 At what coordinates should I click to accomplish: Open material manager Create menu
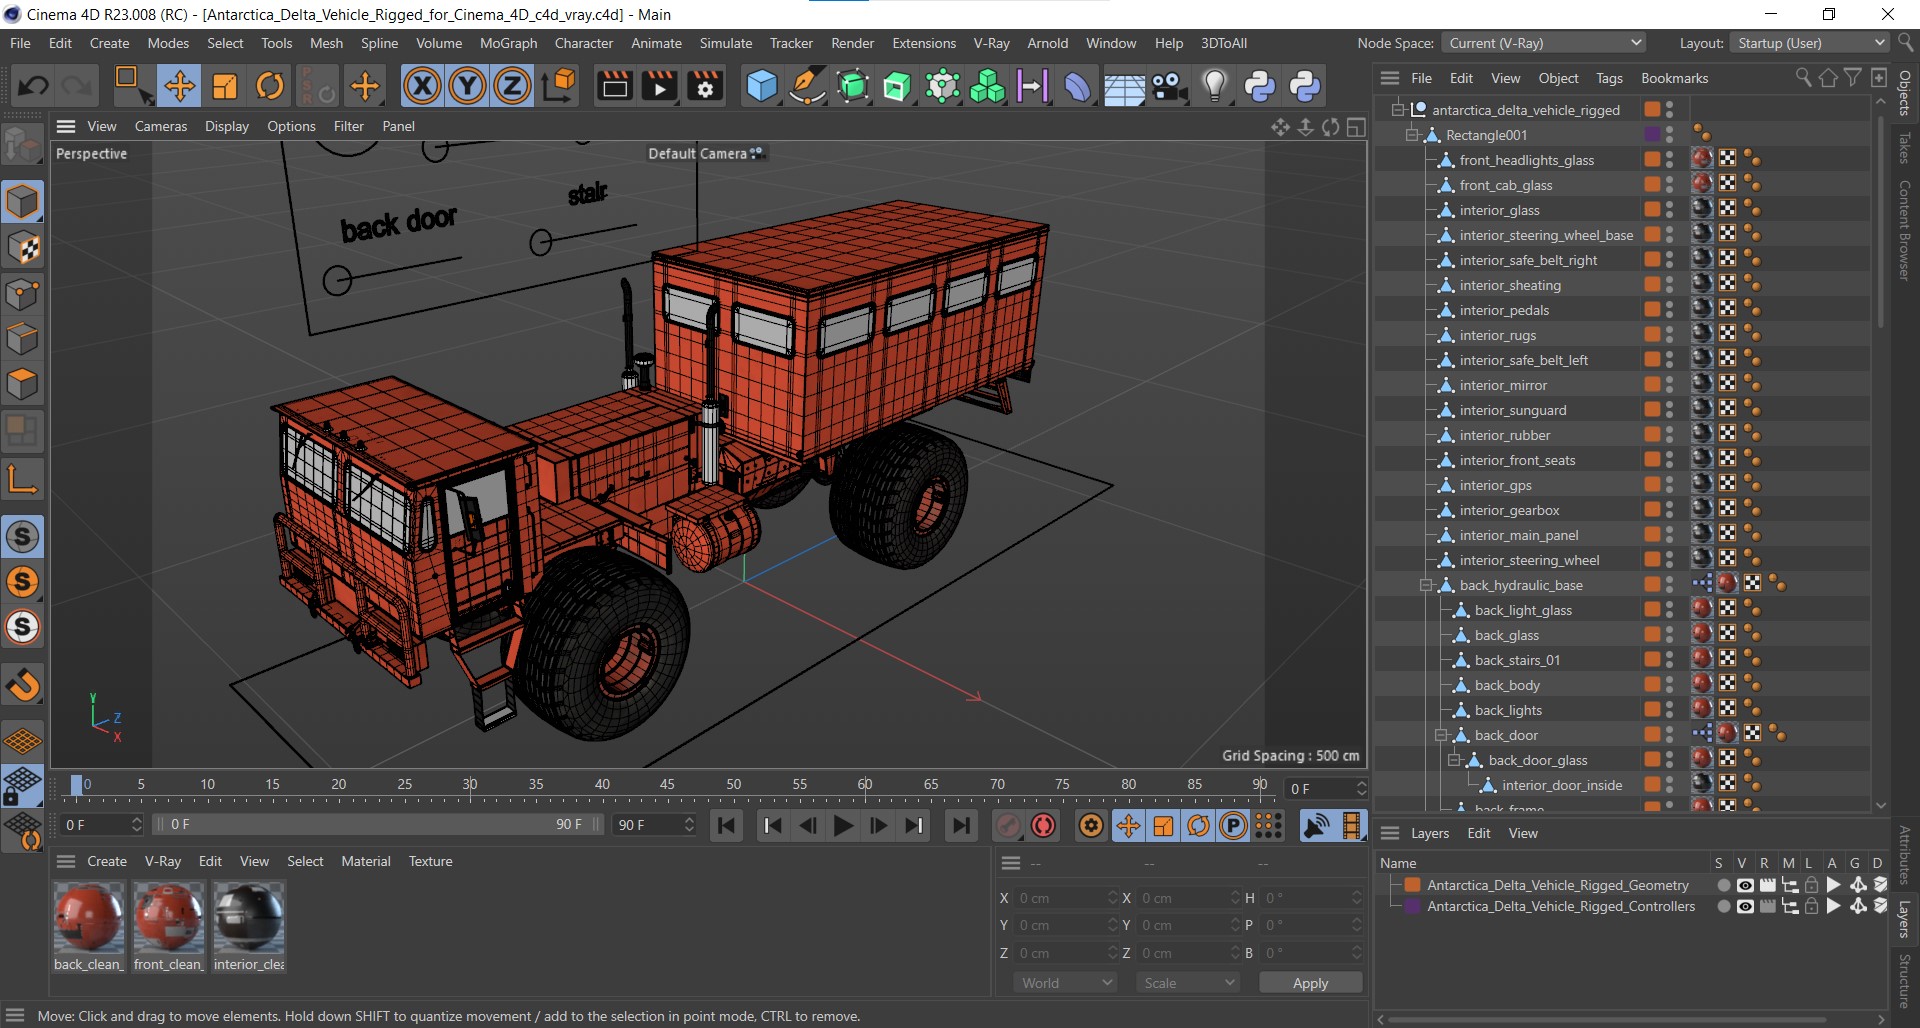(x=107, y=861)
